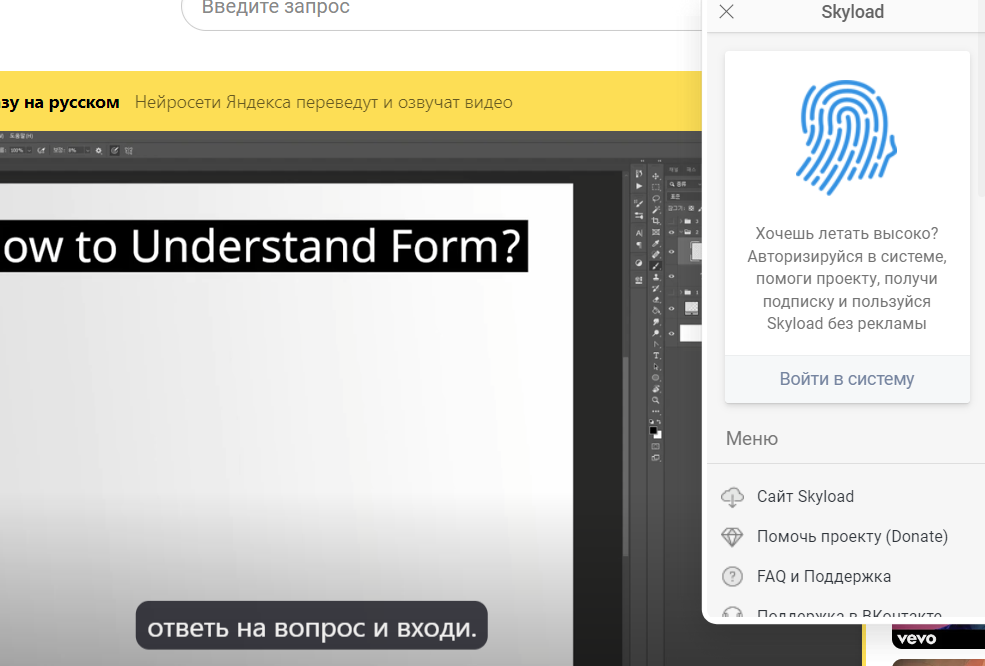
Task: Toggle the symmetry butterfly option in options bar
Action: click(129, 151)
